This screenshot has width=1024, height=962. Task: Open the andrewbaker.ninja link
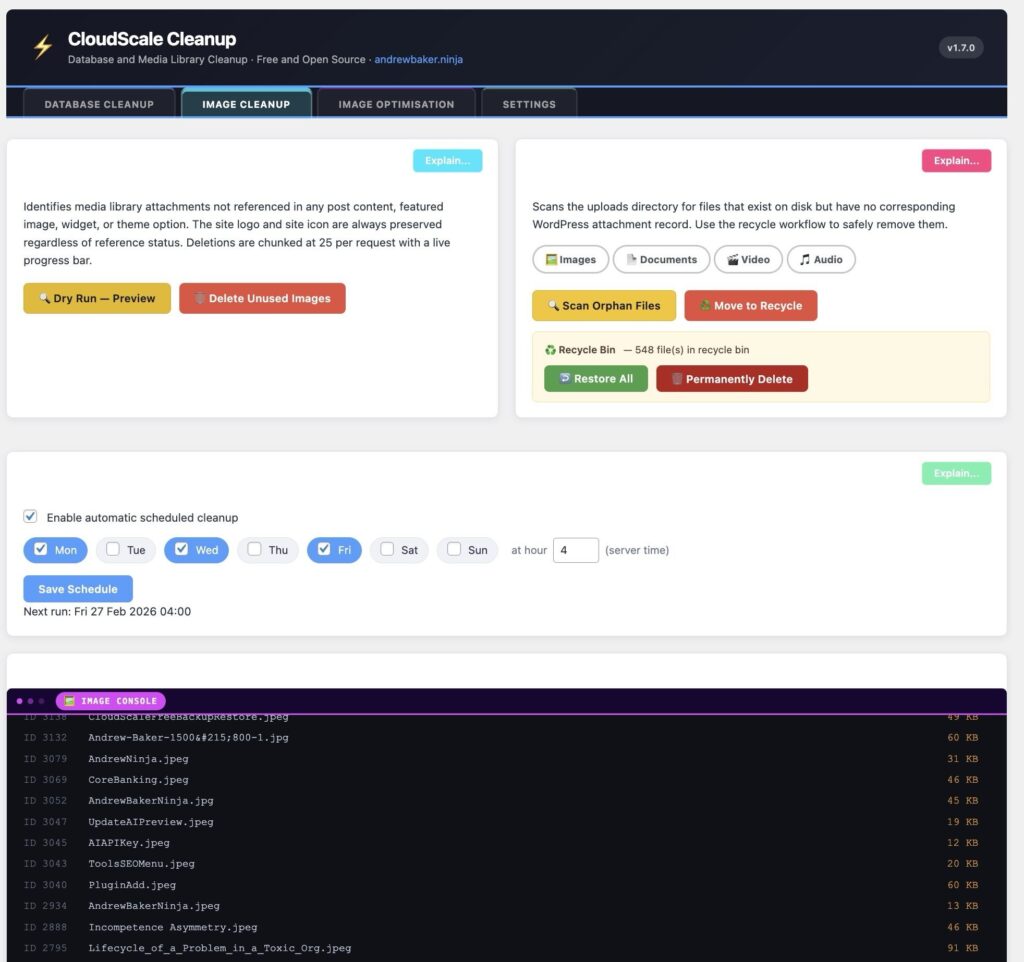(419, 59)
